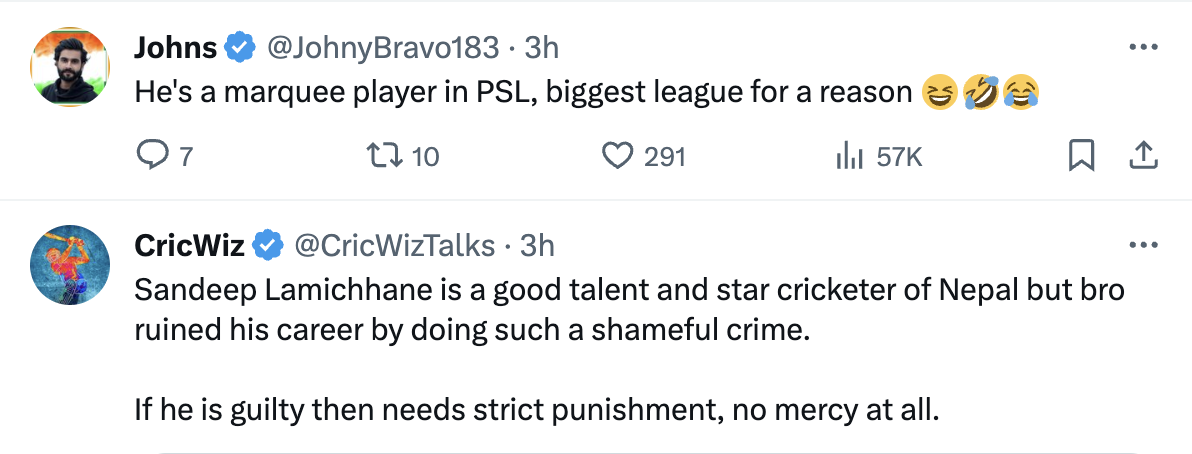The width and height of the screenshot is (1192, 454).
Task: Open more options on CricWiz's tweet
Action: tap(1143, 244)
